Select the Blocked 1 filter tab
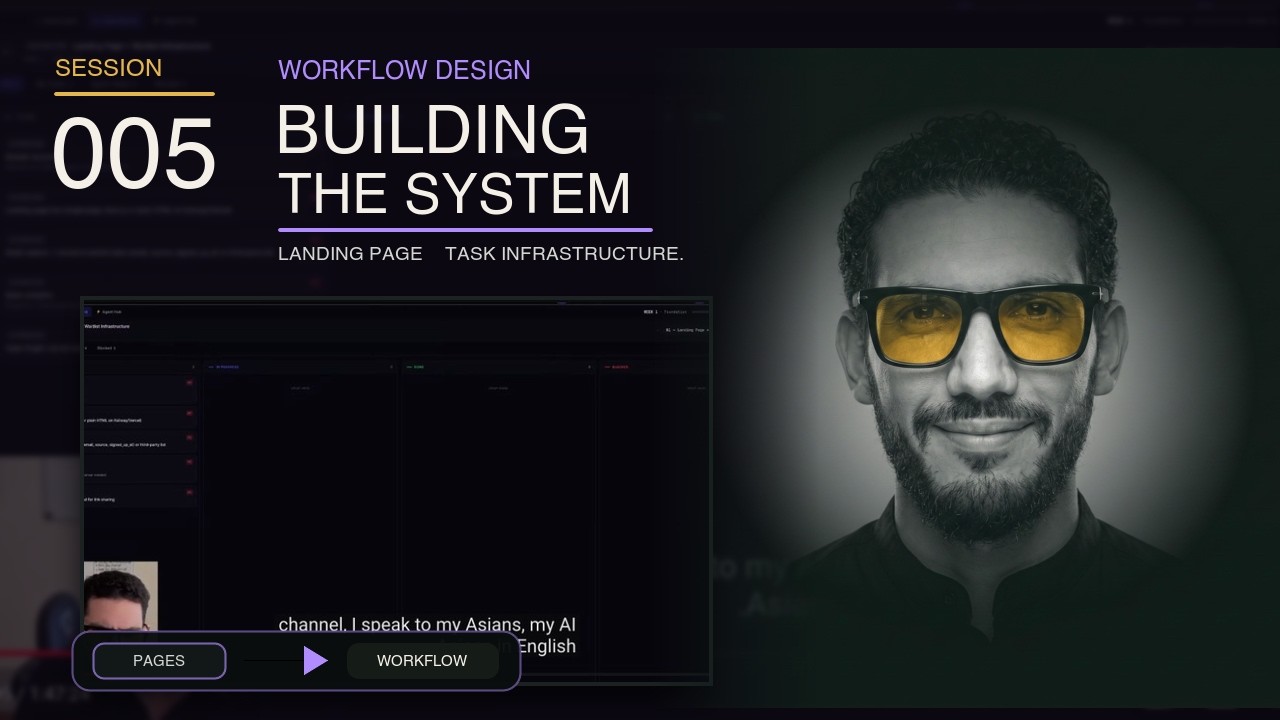Viewport: 1280px width, 720px height. pos(106,348)
